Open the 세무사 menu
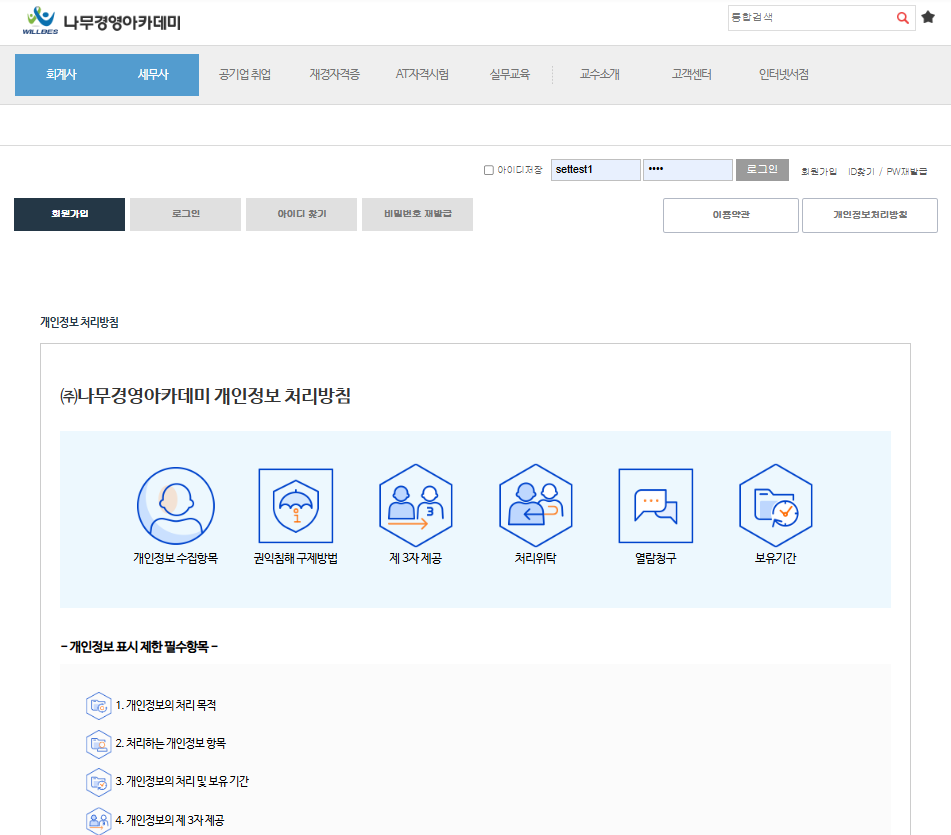 pyautogui.click(x=153, y=75)
